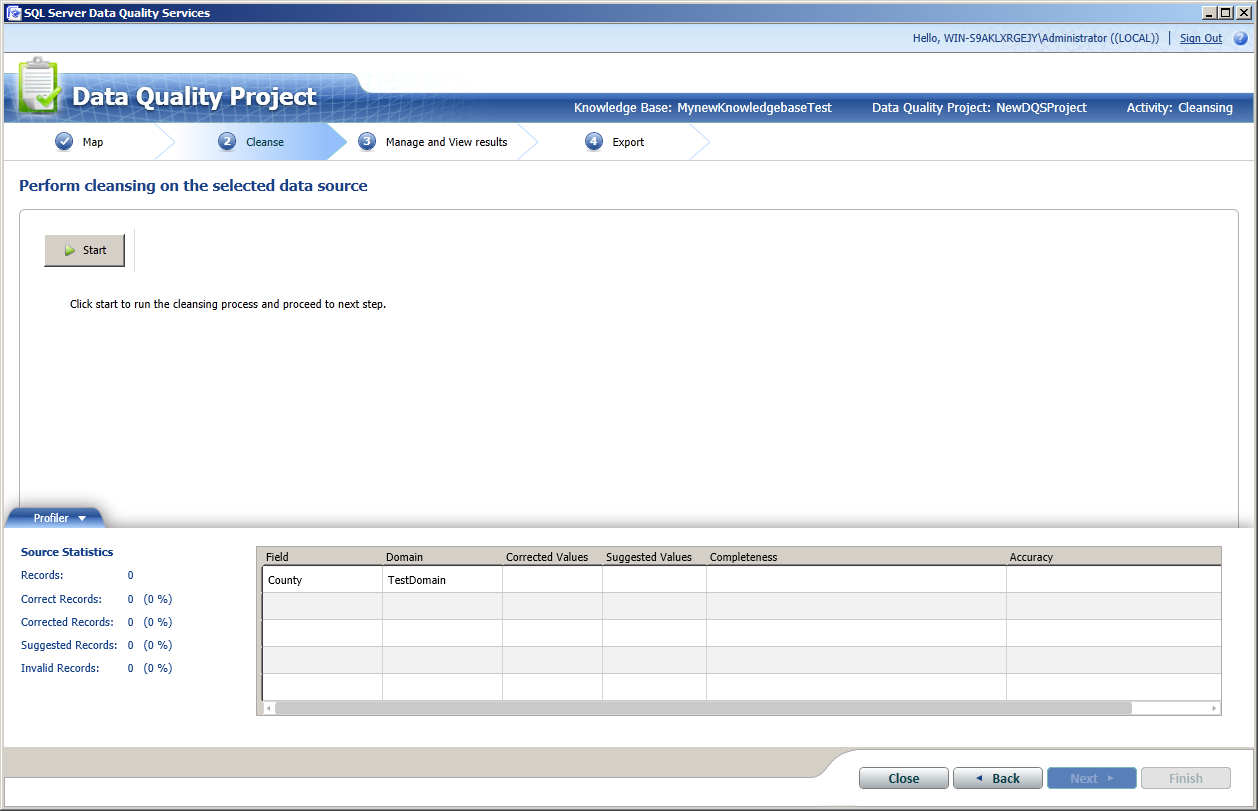
Task: Click the Data Quality Project clipboard logo
Action: tap(38, 88)
